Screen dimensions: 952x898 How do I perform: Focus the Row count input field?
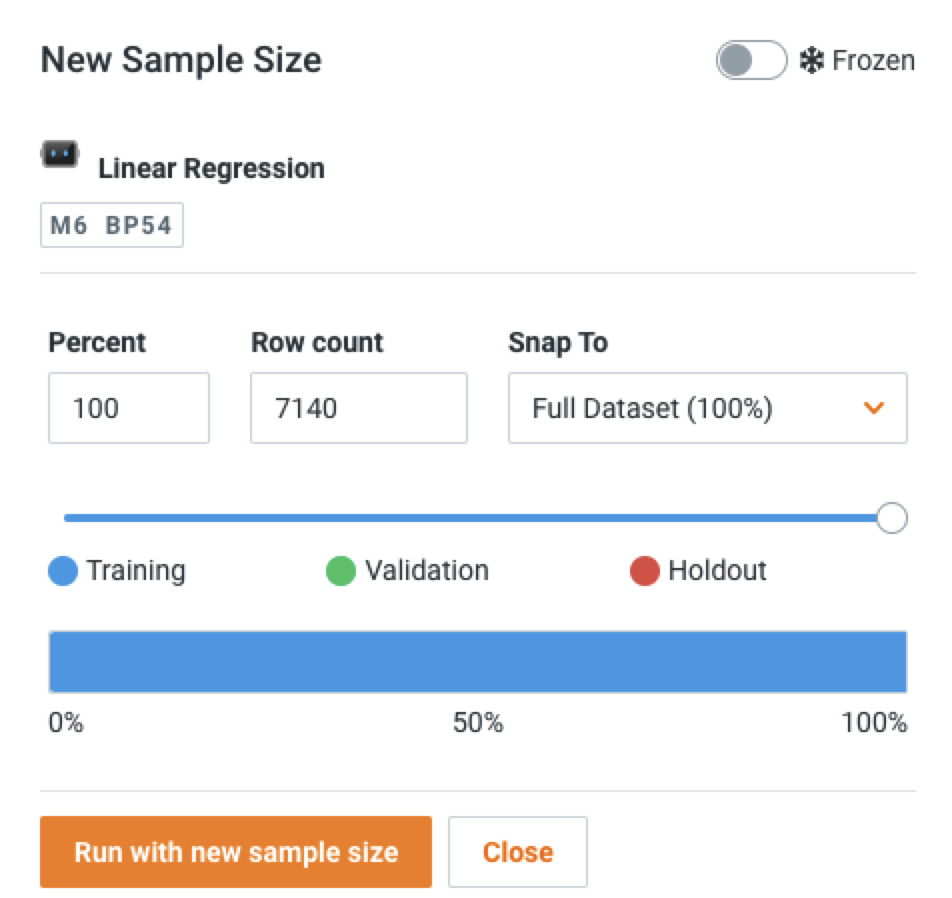point(358,408)
